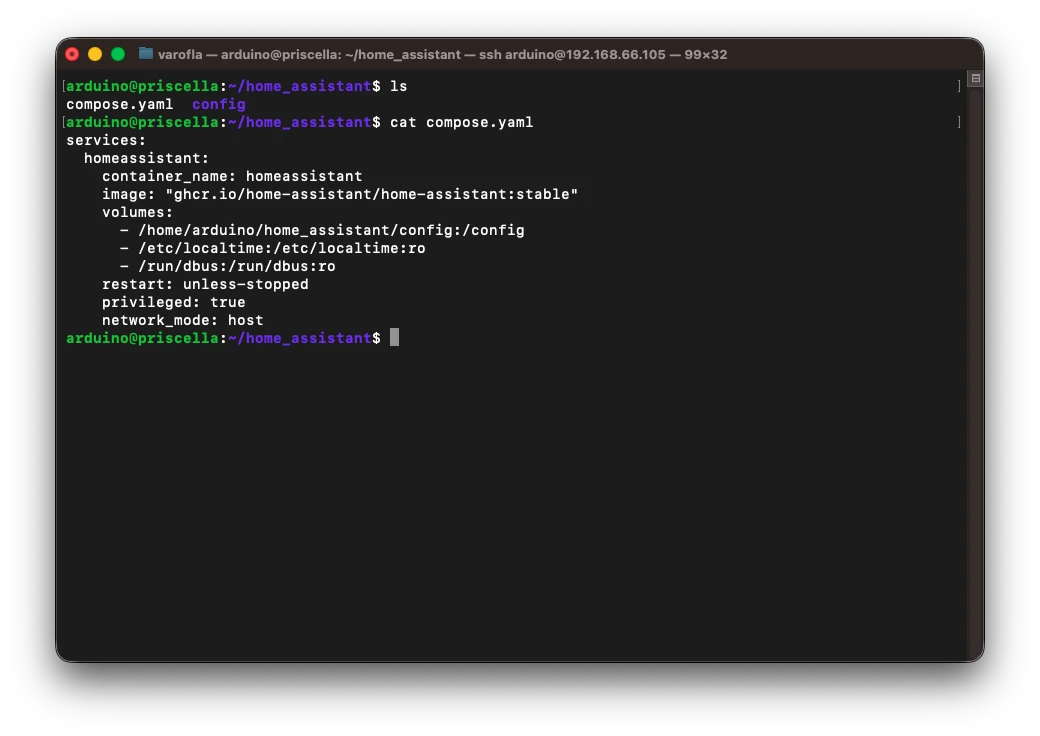Click the /run/dbus volume entry

(x=236, y=266)
